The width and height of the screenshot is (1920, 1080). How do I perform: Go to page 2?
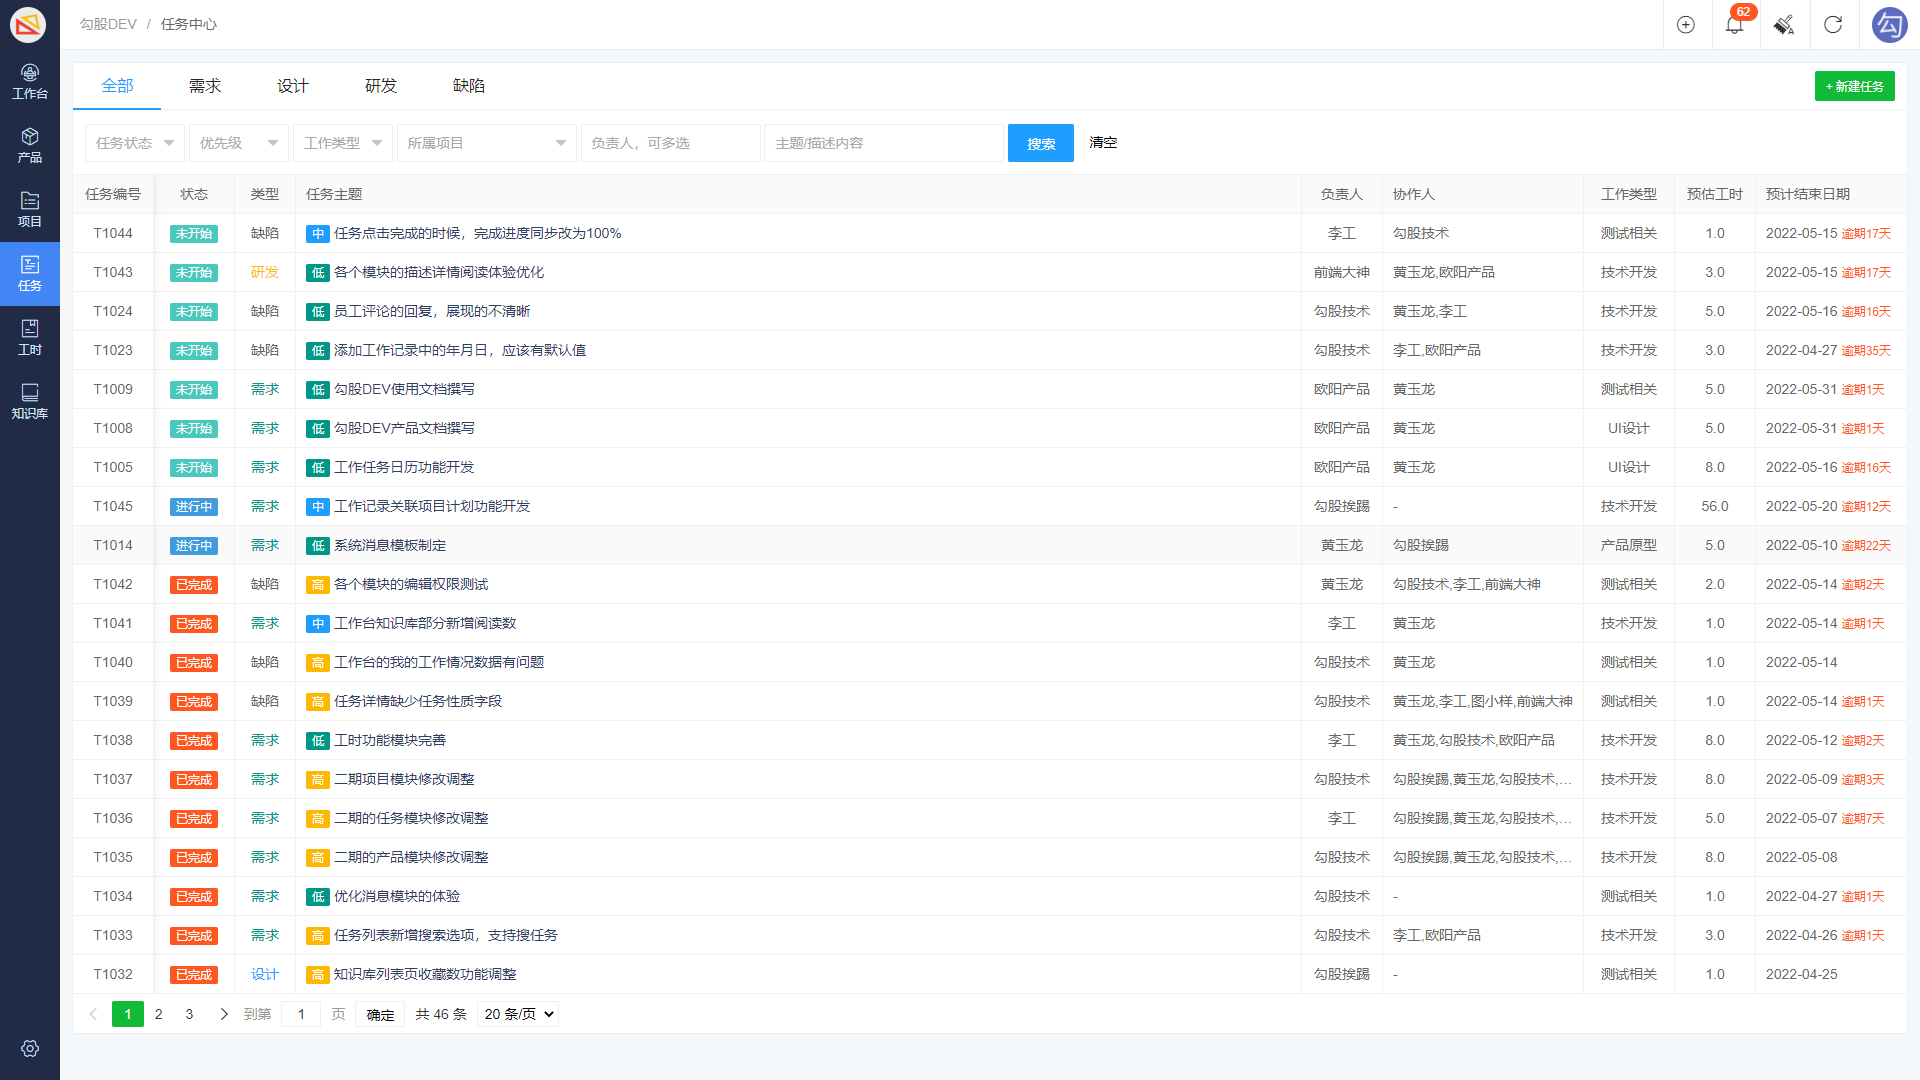pos(158,1014)
